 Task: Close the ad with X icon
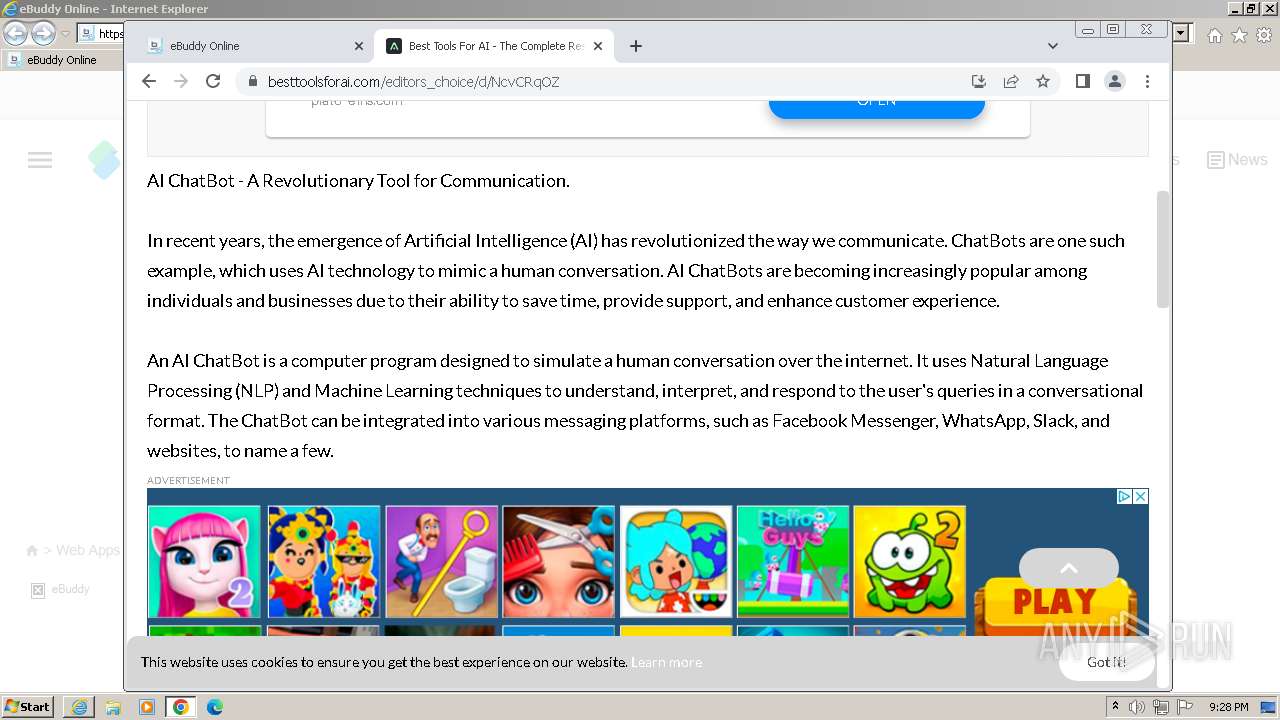tap(1140, 496)
